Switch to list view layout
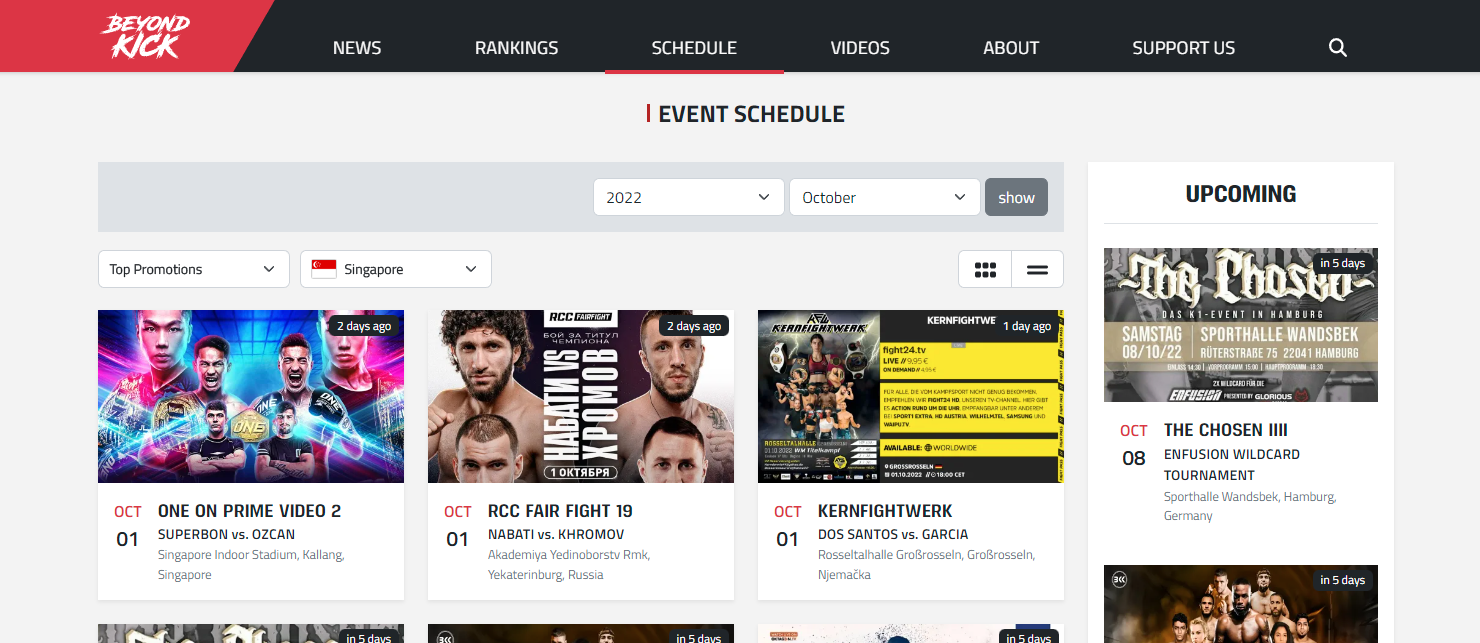The image size is (1480, 643). (x=1037, y=269)
